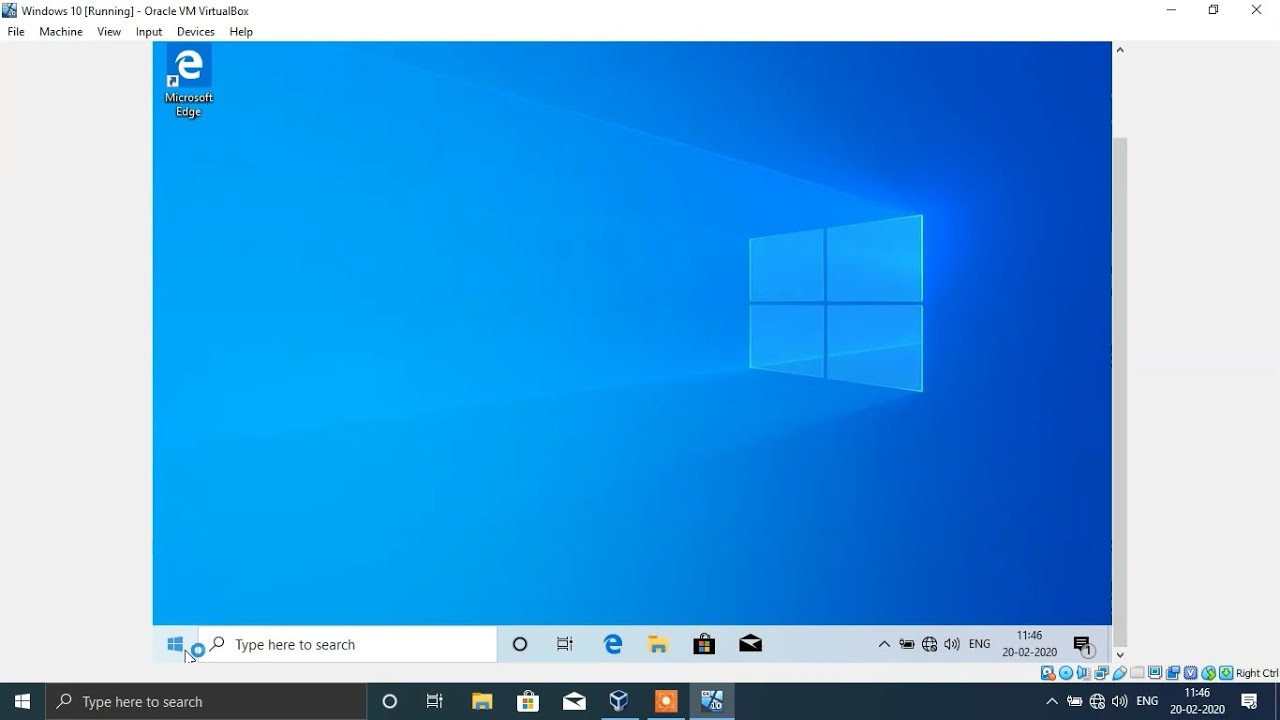
Task: Open host volume tray icon
Action: point(1120,702)
